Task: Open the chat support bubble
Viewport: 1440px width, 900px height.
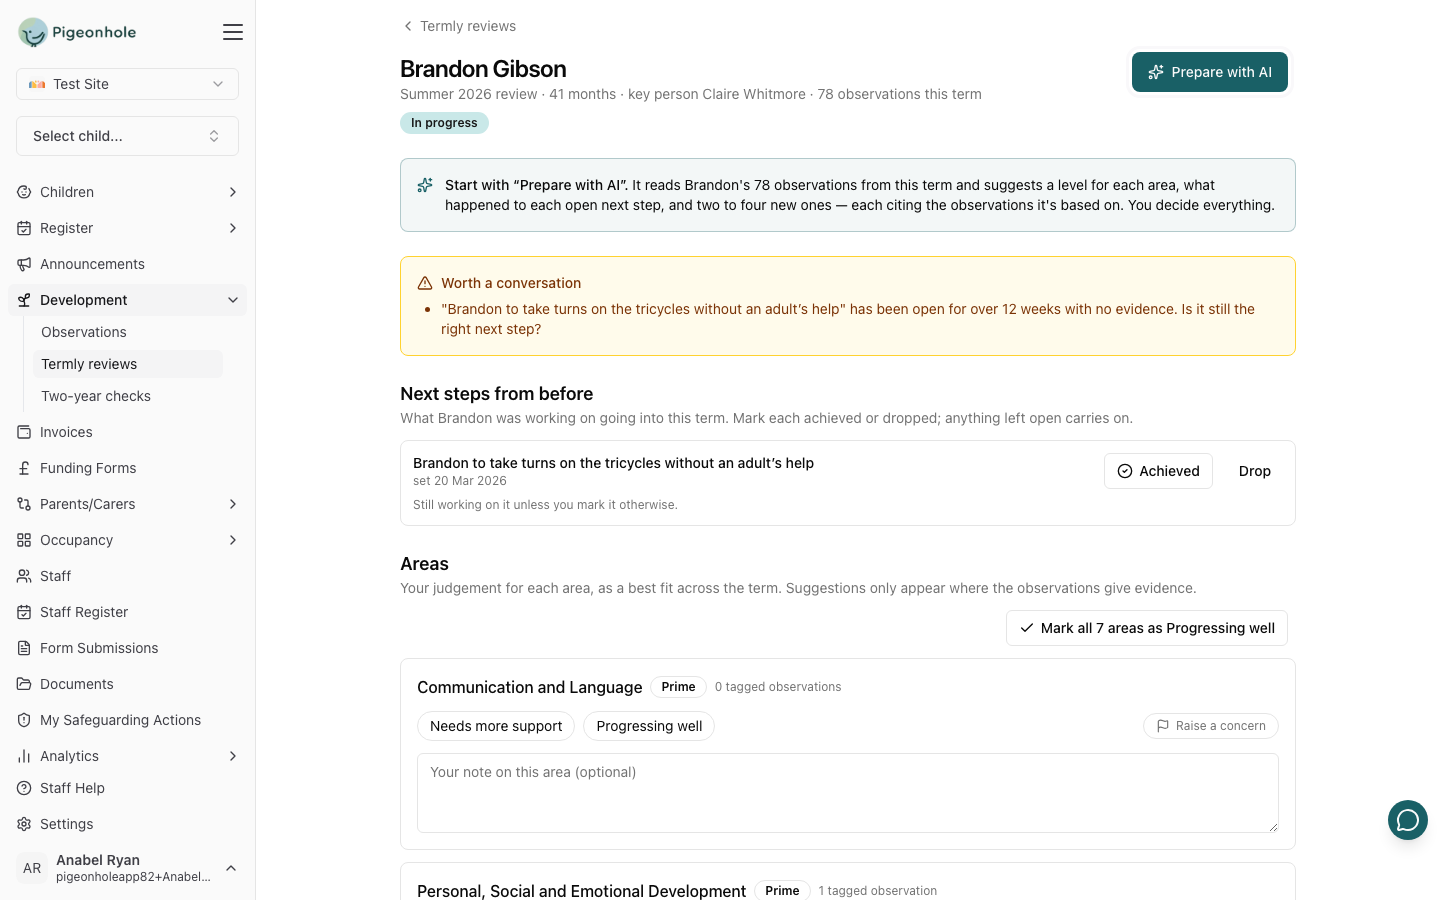Action: coord(1407,820)
